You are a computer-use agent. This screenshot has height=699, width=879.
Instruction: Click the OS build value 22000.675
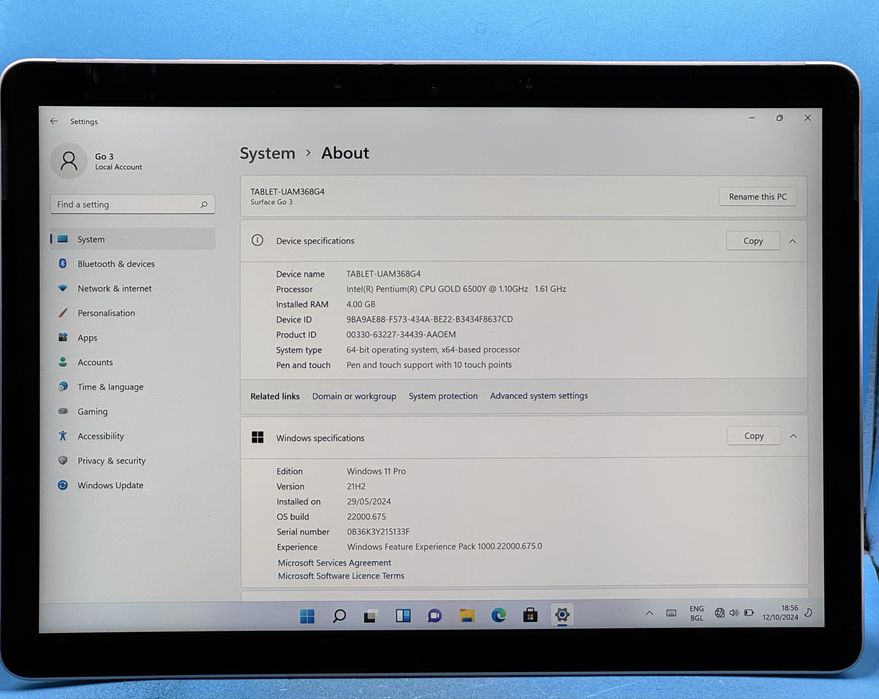click(366, 516)
